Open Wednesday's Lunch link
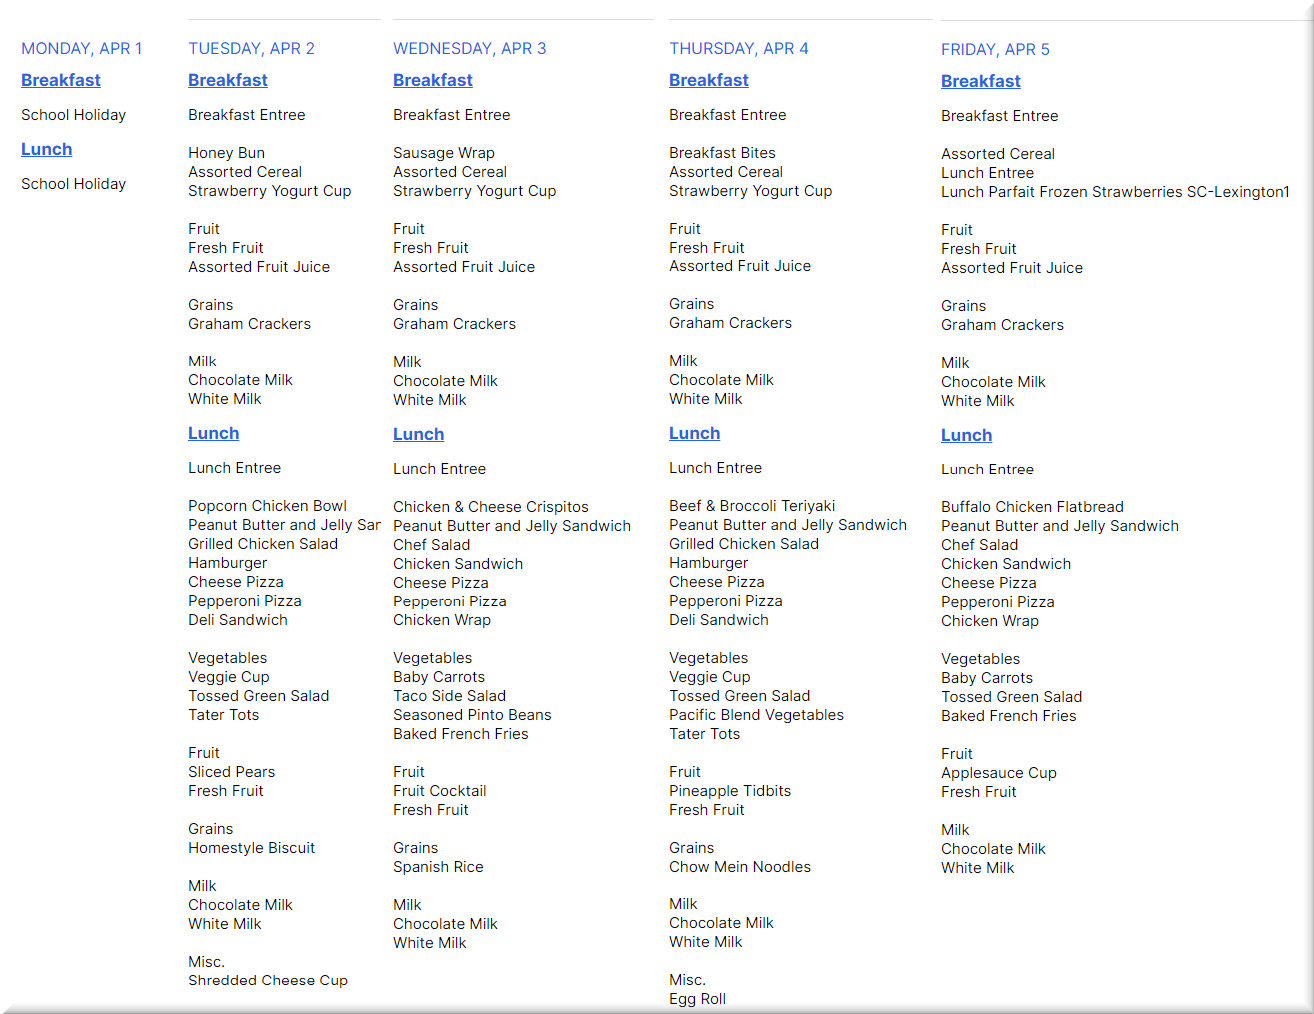 [419, 434]
